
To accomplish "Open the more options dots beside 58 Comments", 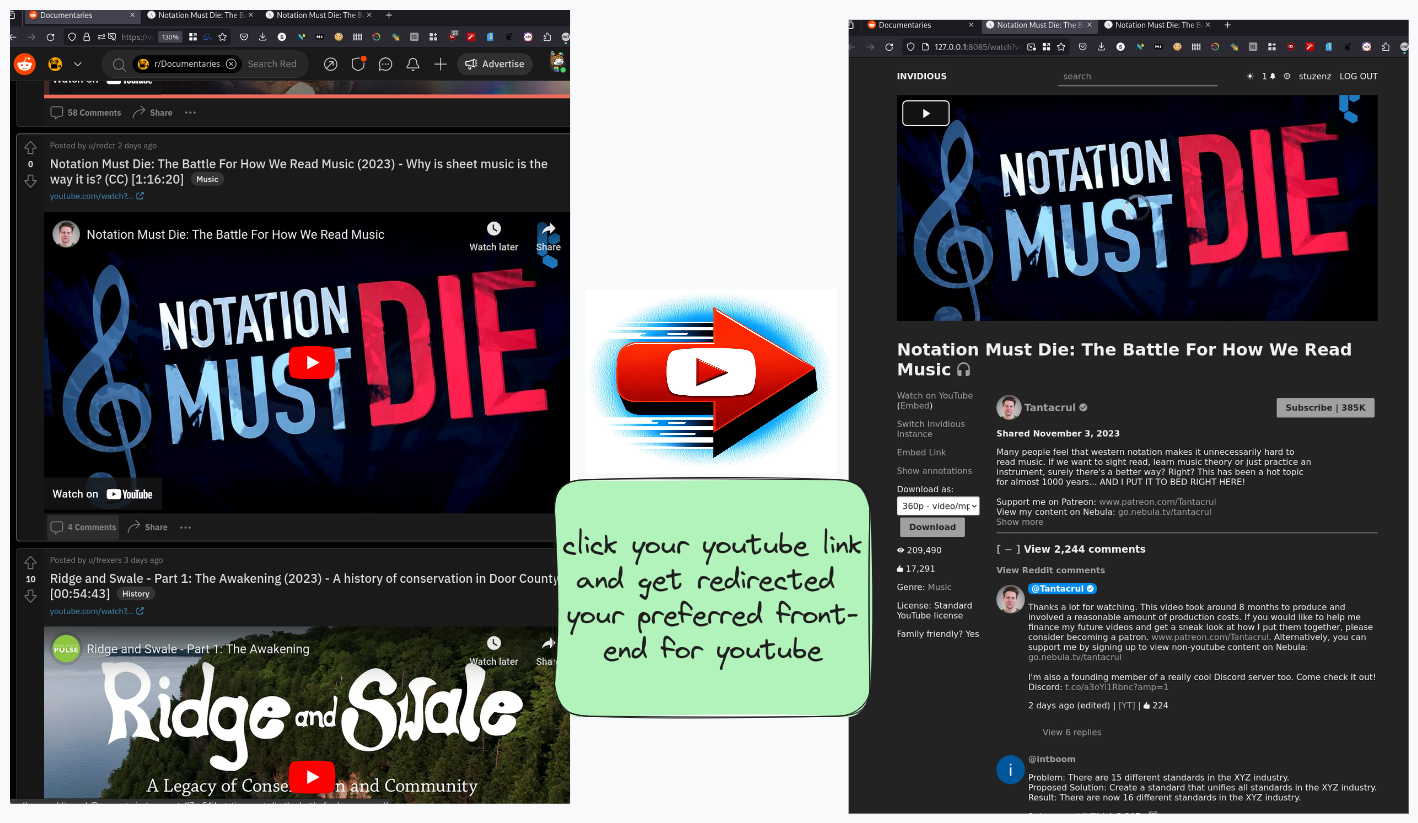I will click(x=190, y=113).
